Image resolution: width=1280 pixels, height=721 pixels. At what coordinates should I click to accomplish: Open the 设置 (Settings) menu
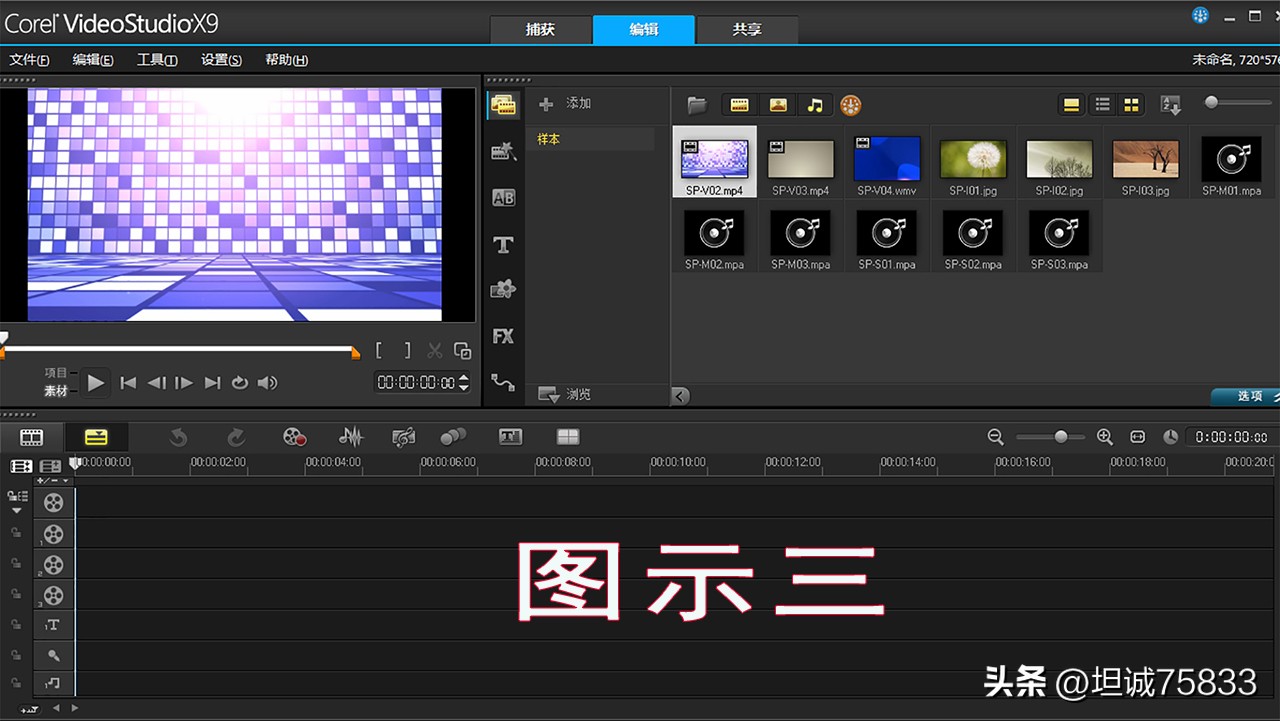pyautogui.click(x=221, y=60)
